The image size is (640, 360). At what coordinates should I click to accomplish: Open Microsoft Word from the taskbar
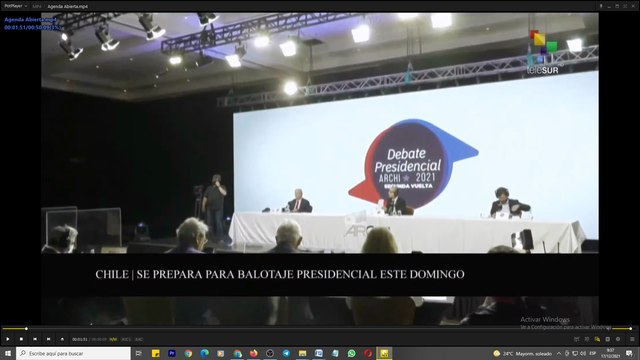tap(319, 353)
